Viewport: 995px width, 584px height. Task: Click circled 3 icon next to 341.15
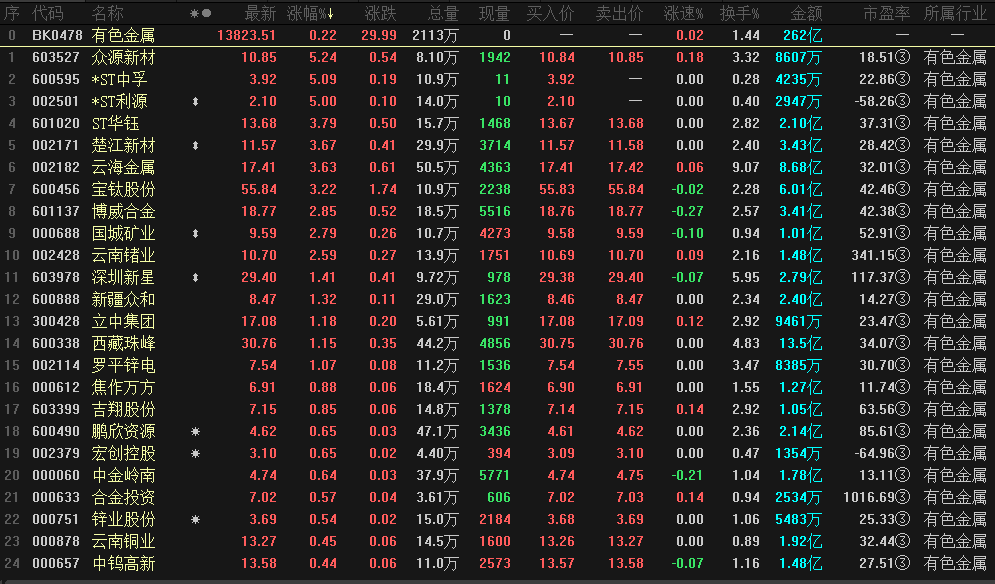[902, 255]
